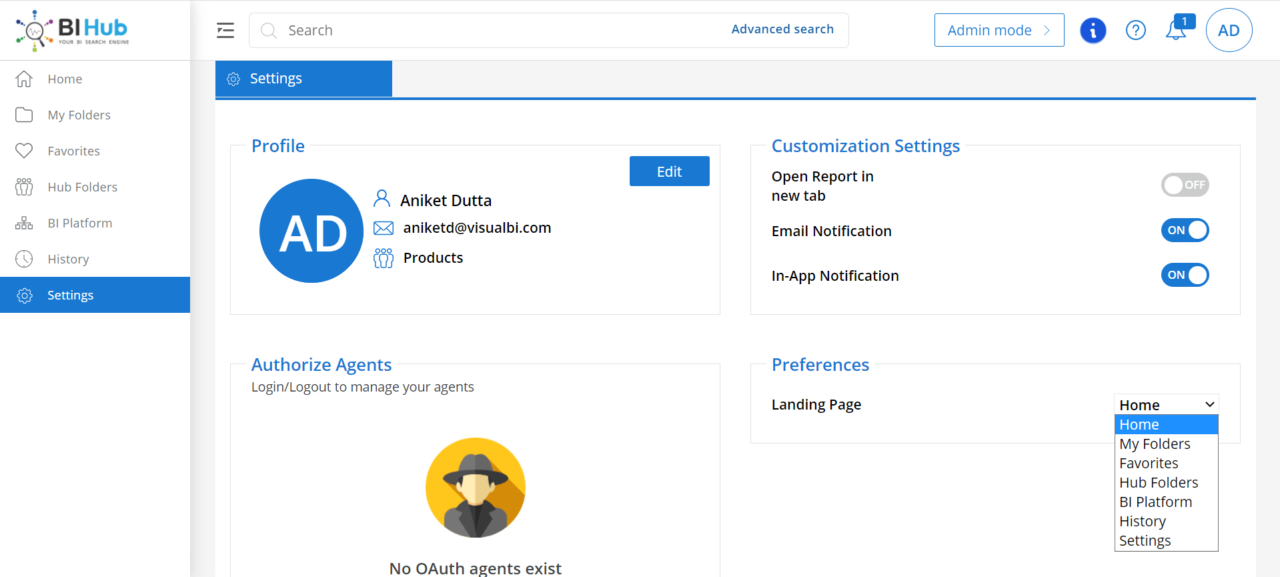Select Favorites in Landing Page list

coord(1167,463)
